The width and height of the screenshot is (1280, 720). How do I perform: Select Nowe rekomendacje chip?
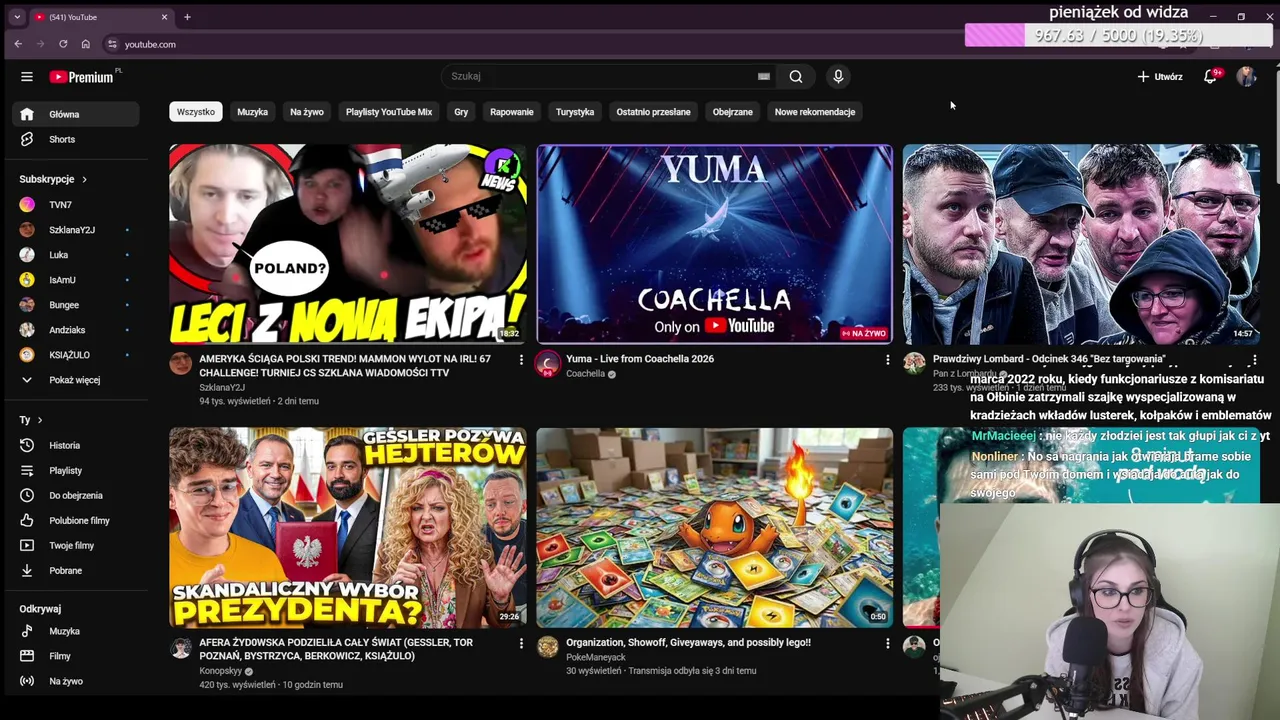click(x=815, y=112)
